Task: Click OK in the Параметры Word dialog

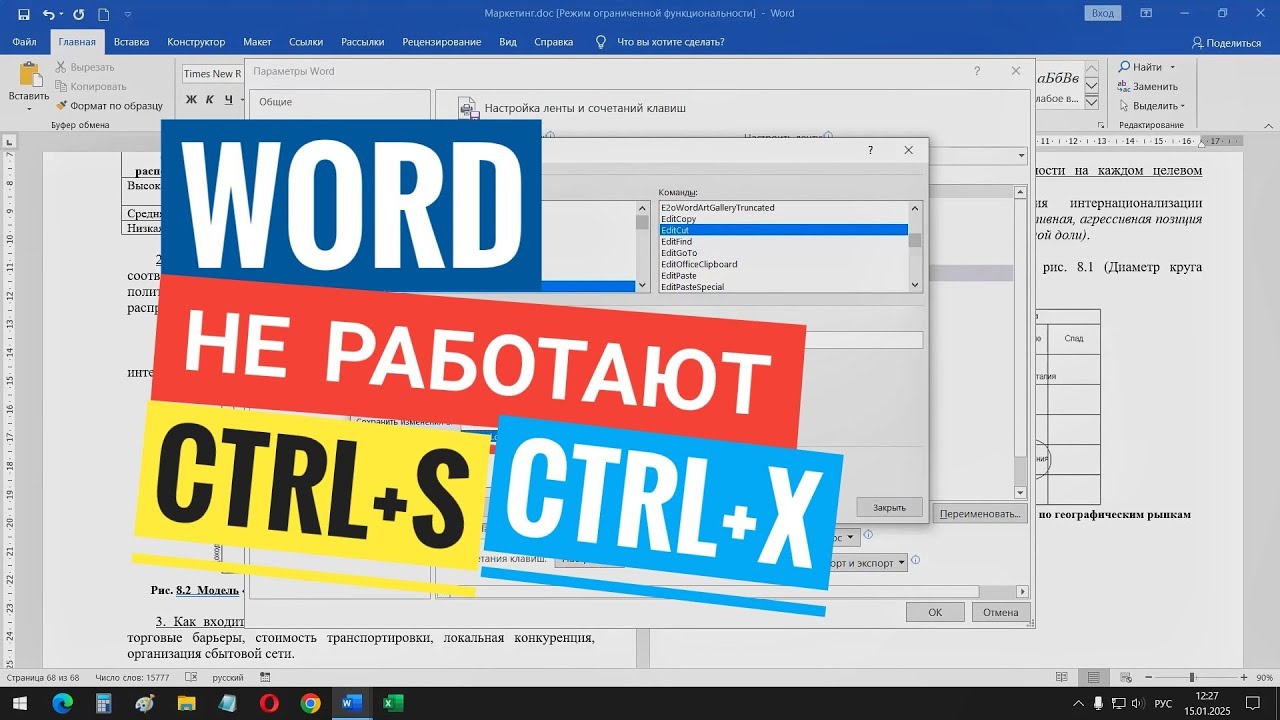Action: click(x=935, y=612)
